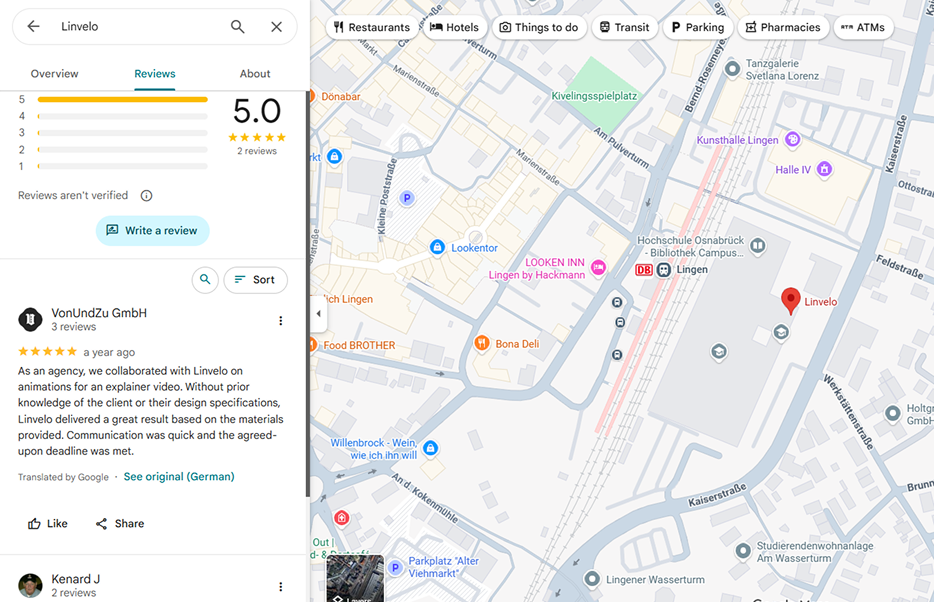Viewport: 934px width, 602px height.
Task: Search within reviews using magnifier button
Action: pyautogui.click(x=205, y=279)
